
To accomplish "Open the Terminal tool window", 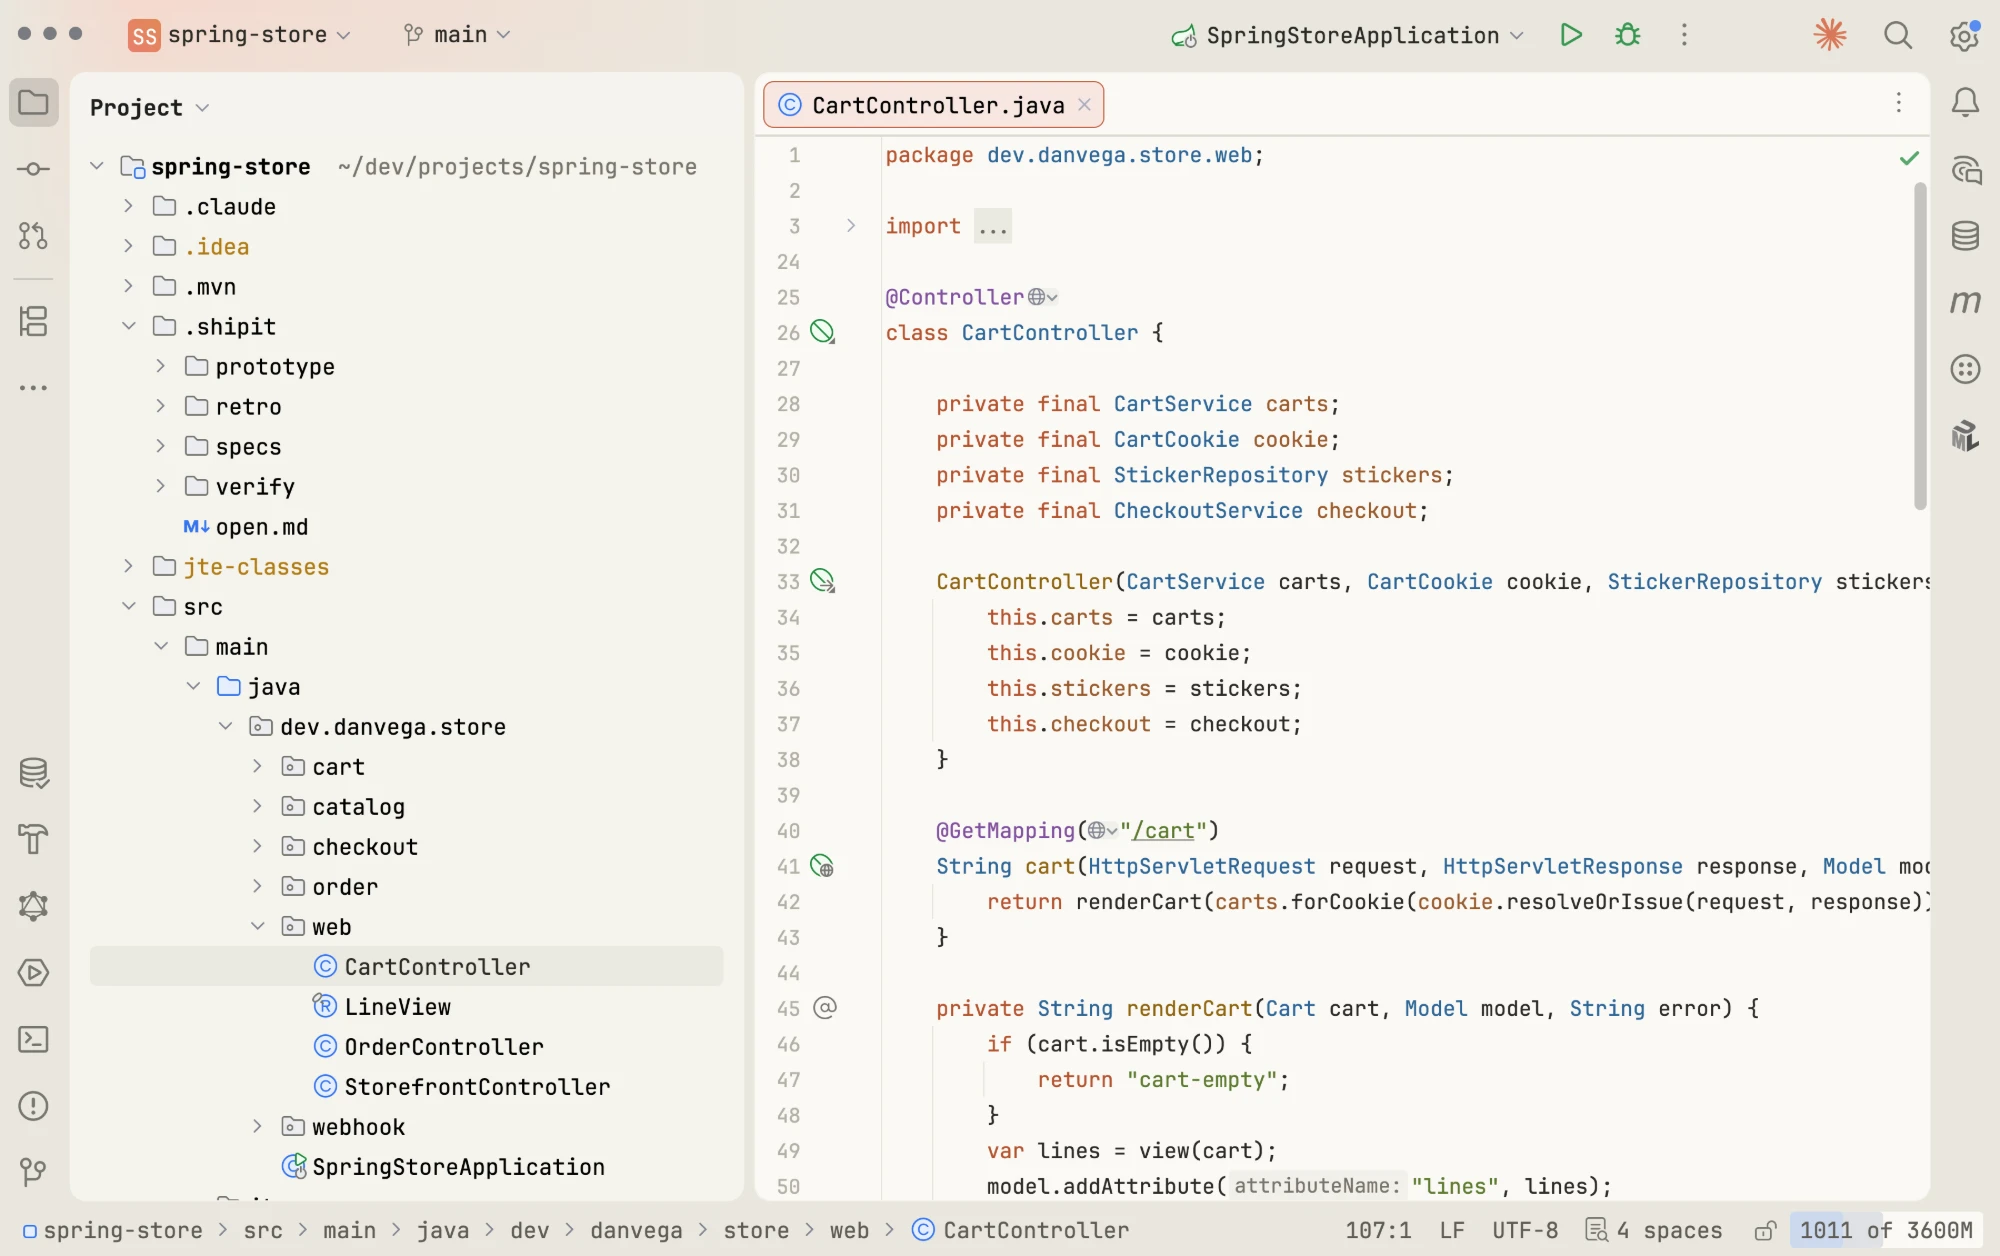I will click(33, 1040).
